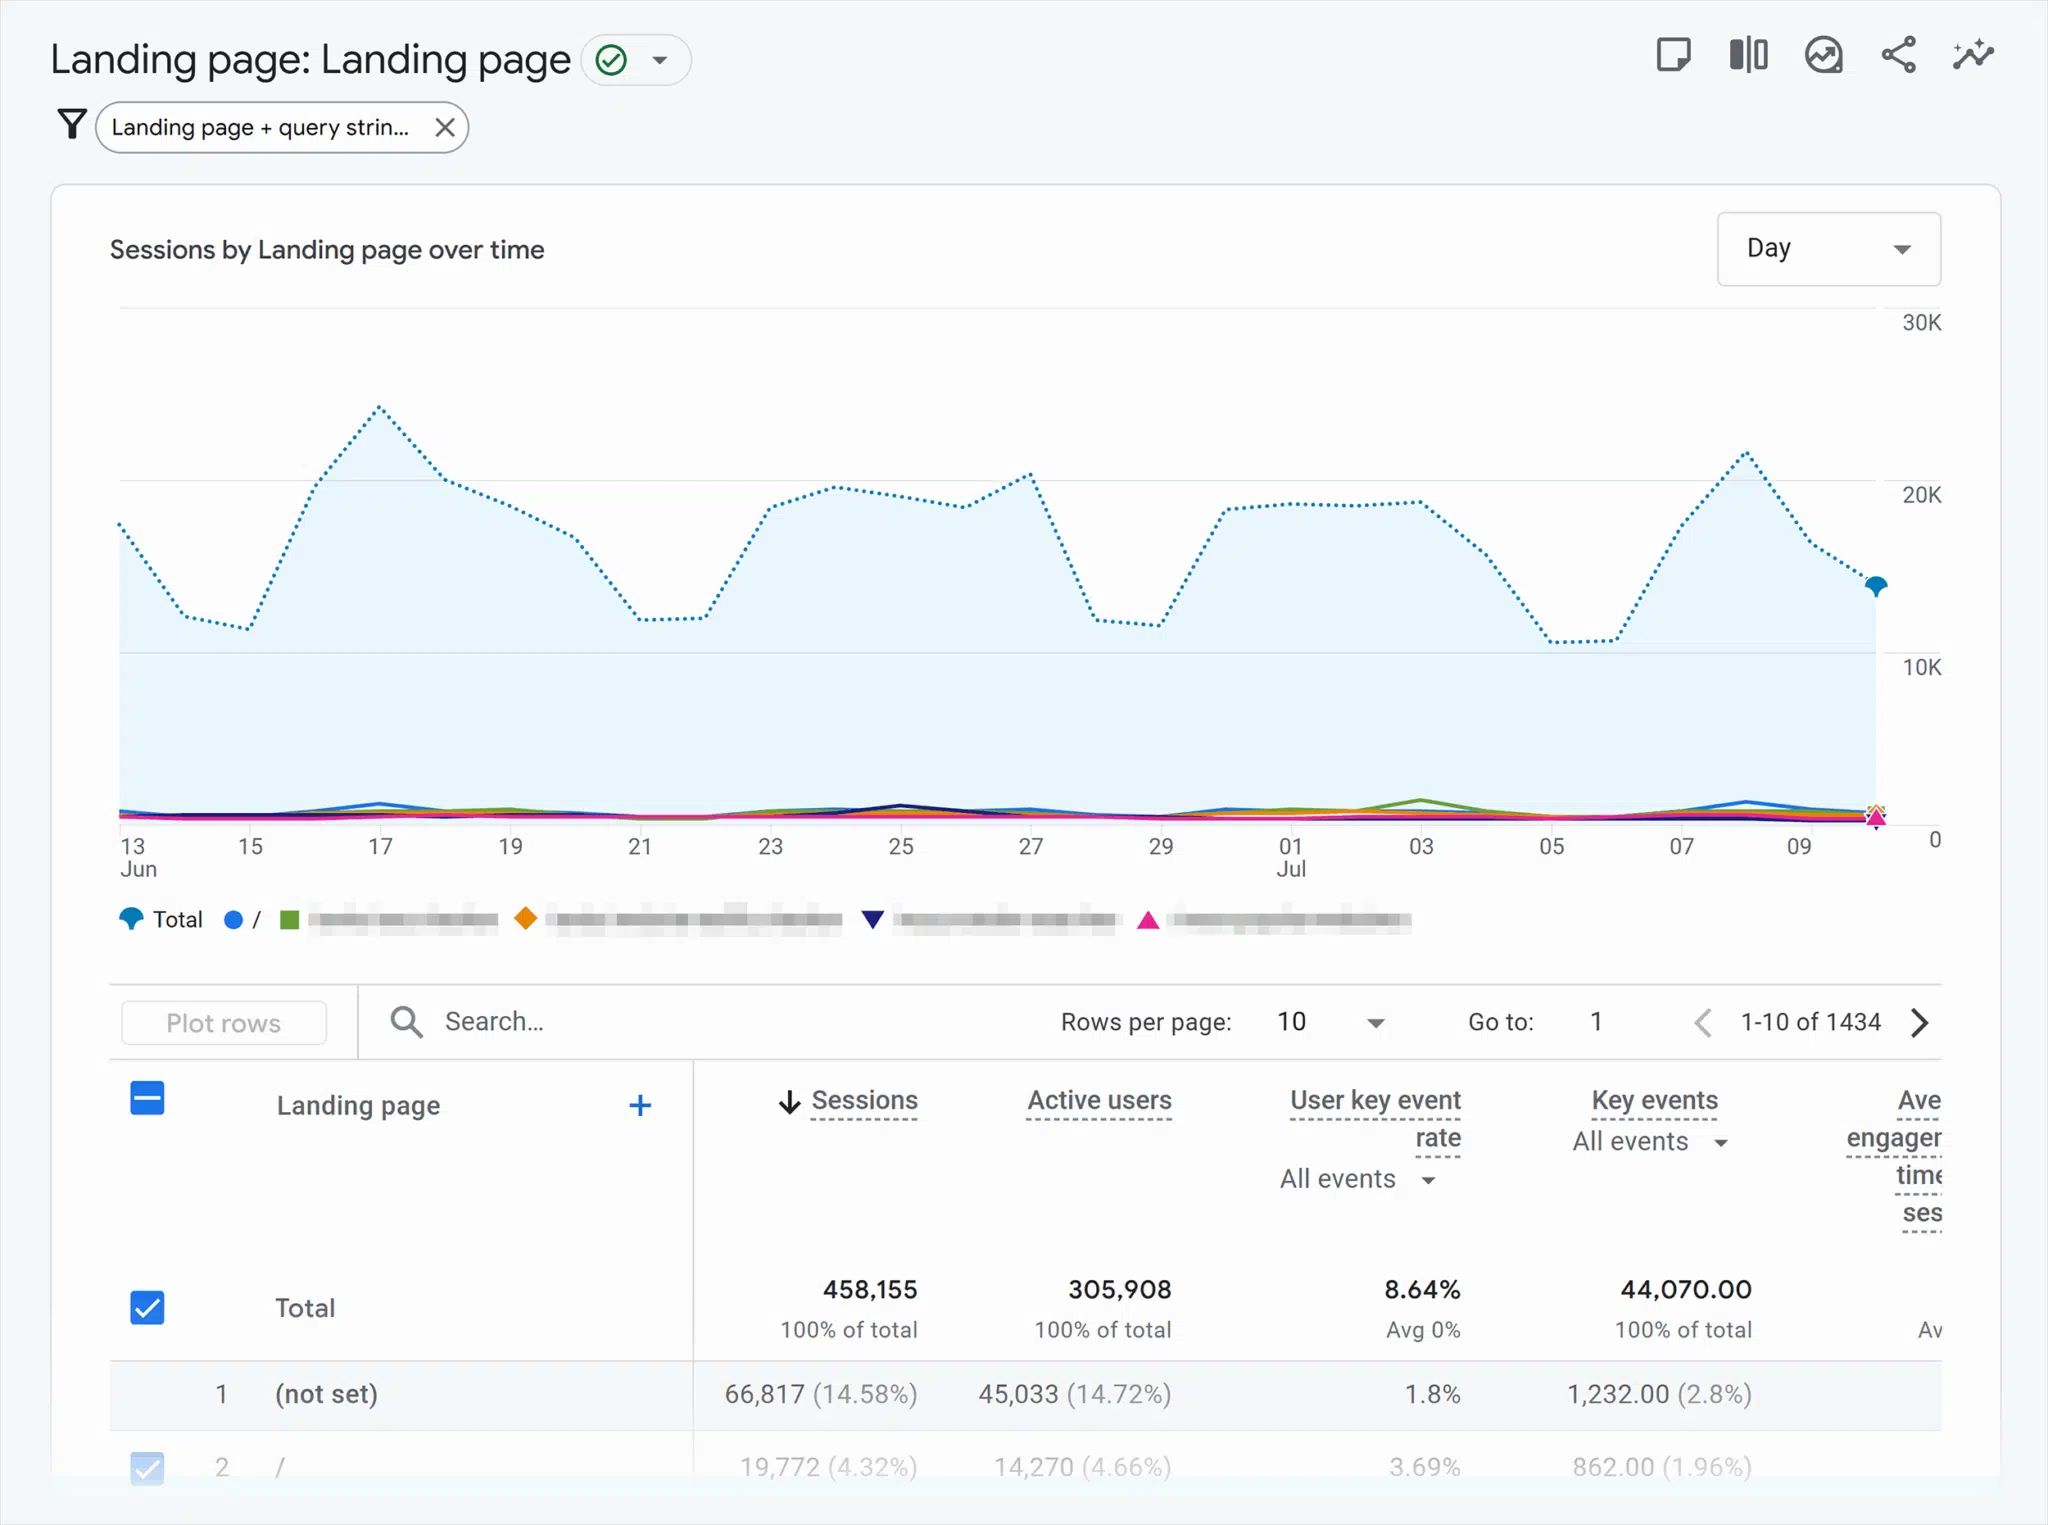
Task: Toggle the select-all rows checkbox
Action: pos(147,1098)
